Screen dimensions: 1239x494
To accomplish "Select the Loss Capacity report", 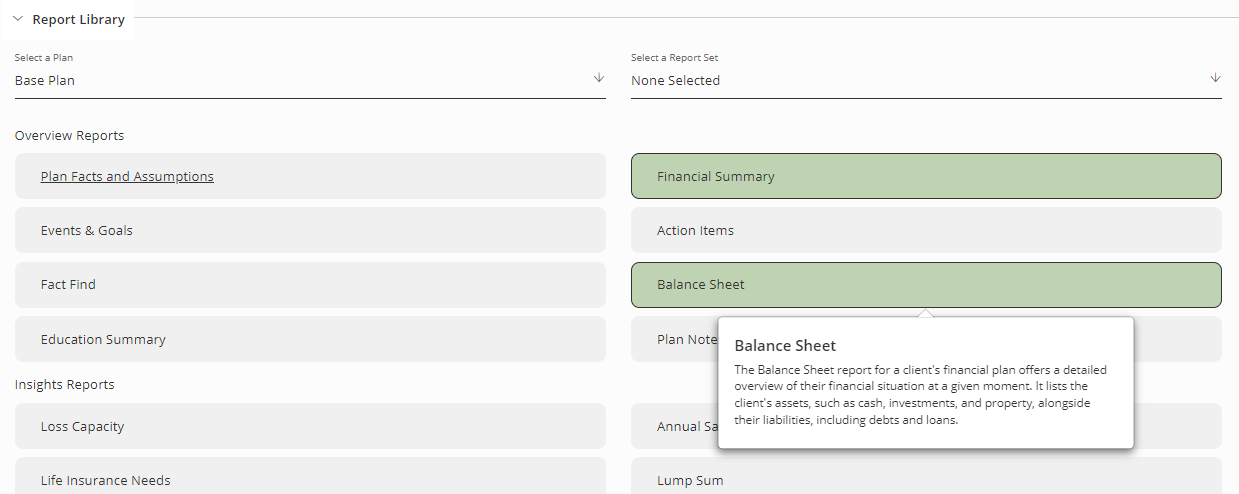I will [310, 426].
